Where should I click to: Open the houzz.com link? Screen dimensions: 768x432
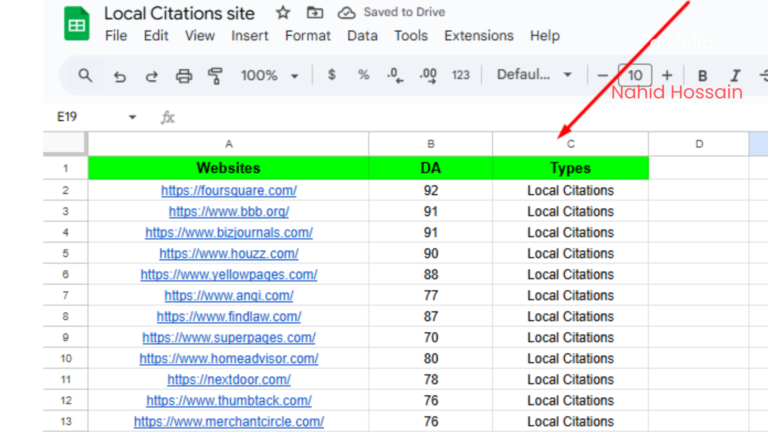229,254
